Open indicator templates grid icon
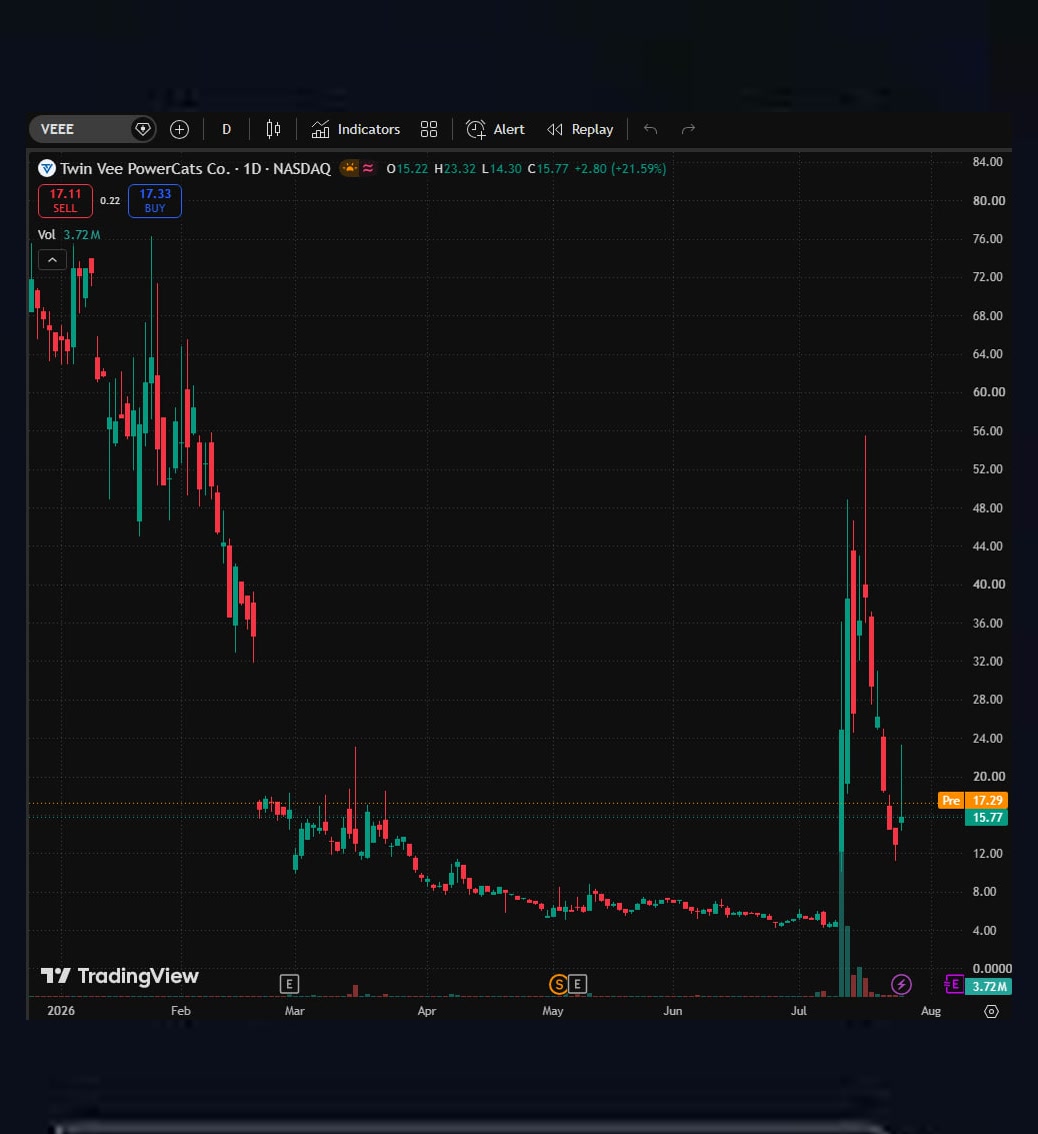This screenshot has width=1038, height=1134. (x=429, y=129)
